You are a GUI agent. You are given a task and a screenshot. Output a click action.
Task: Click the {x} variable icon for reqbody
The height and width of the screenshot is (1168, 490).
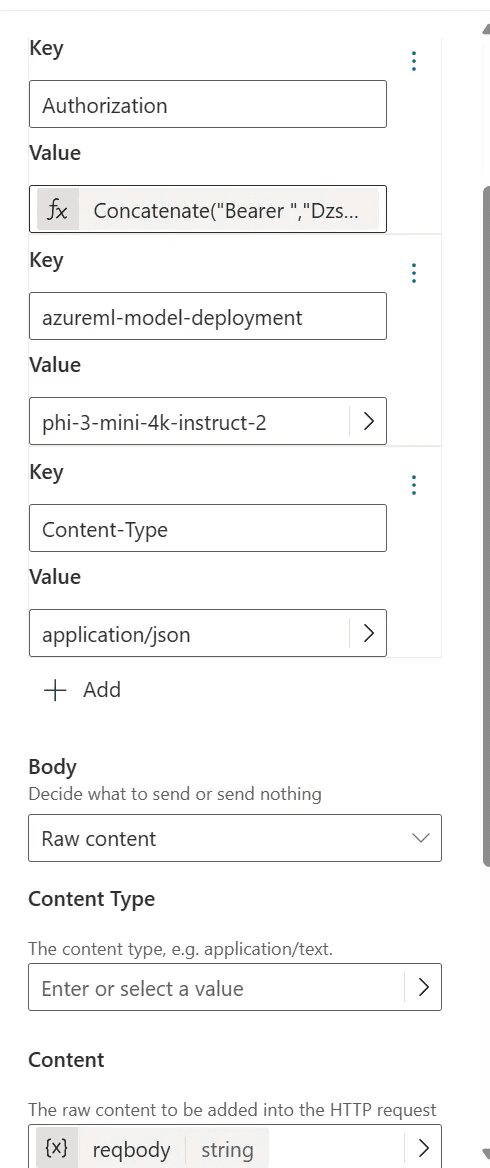click(x=57, y=1149)
